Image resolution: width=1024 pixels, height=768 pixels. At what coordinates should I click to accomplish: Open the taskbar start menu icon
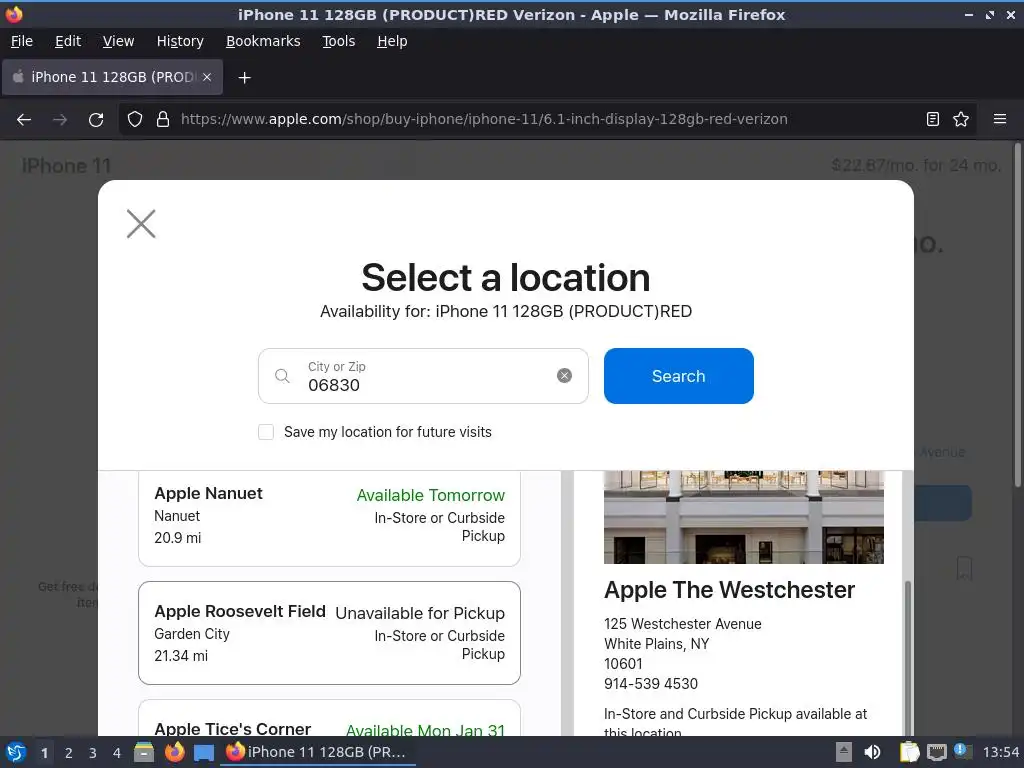(x=16, y=752)
